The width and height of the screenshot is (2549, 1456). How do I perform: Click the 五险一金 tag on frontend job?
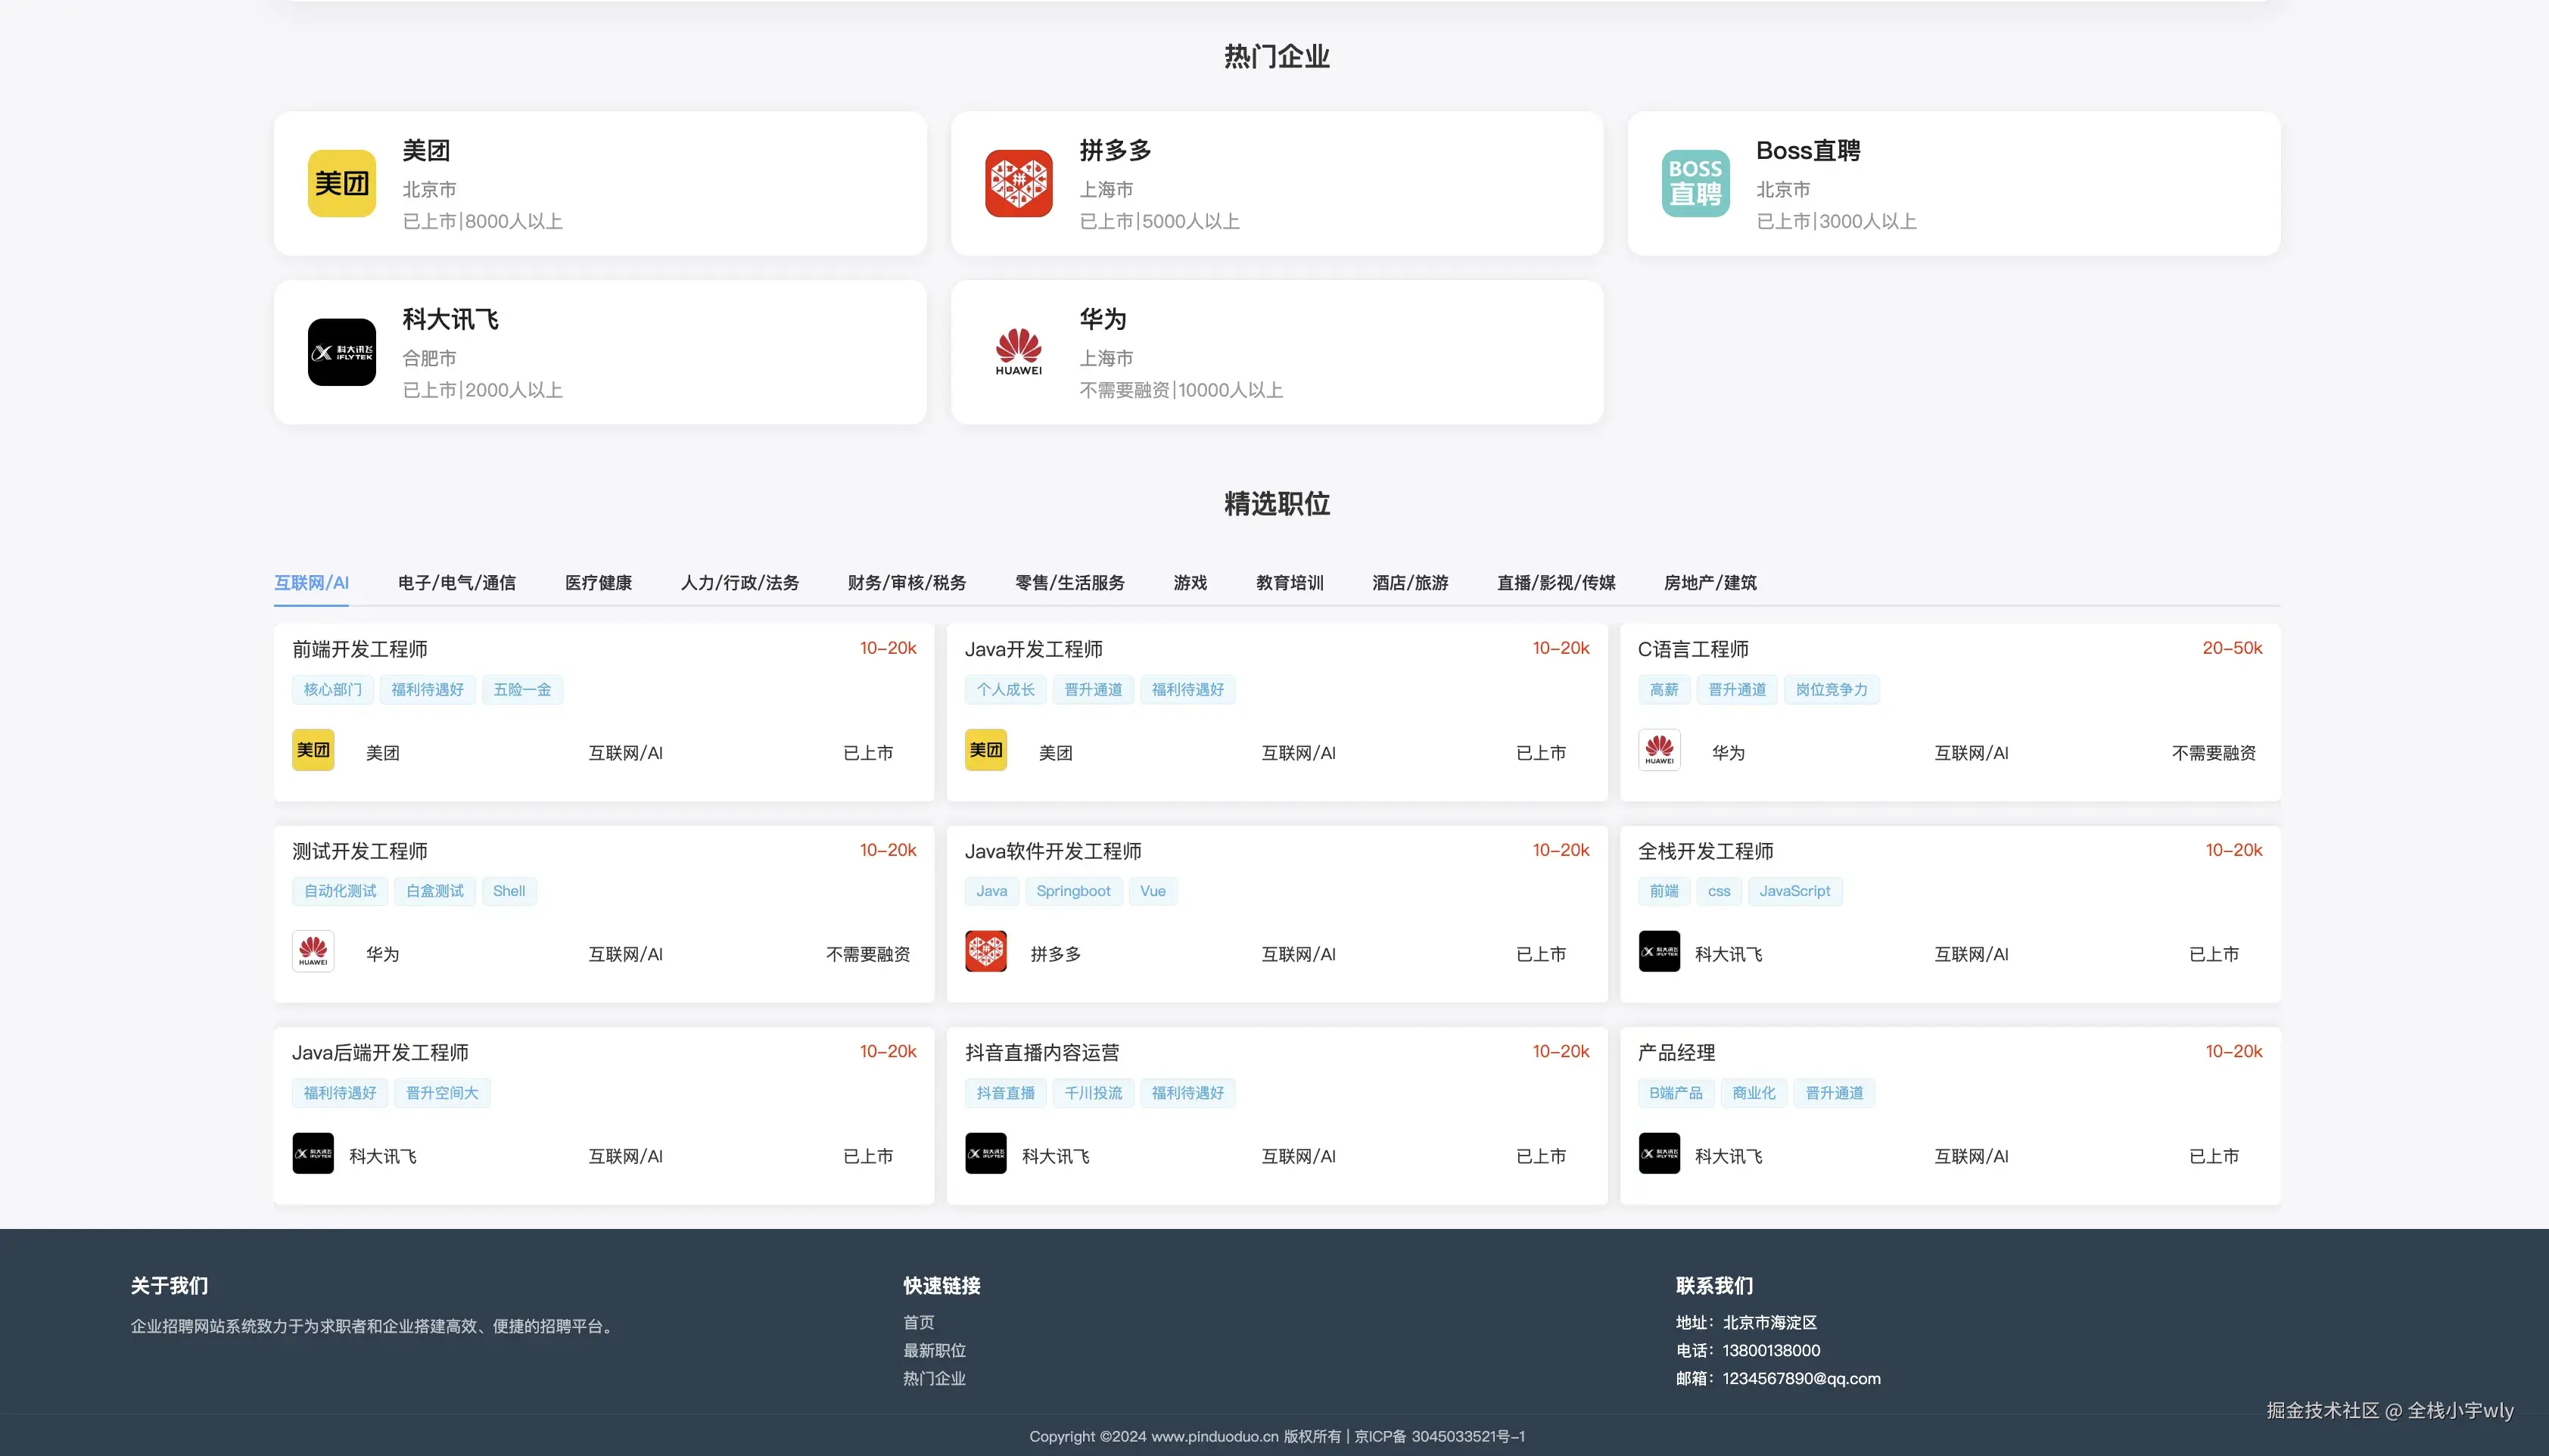click(522, 690)
